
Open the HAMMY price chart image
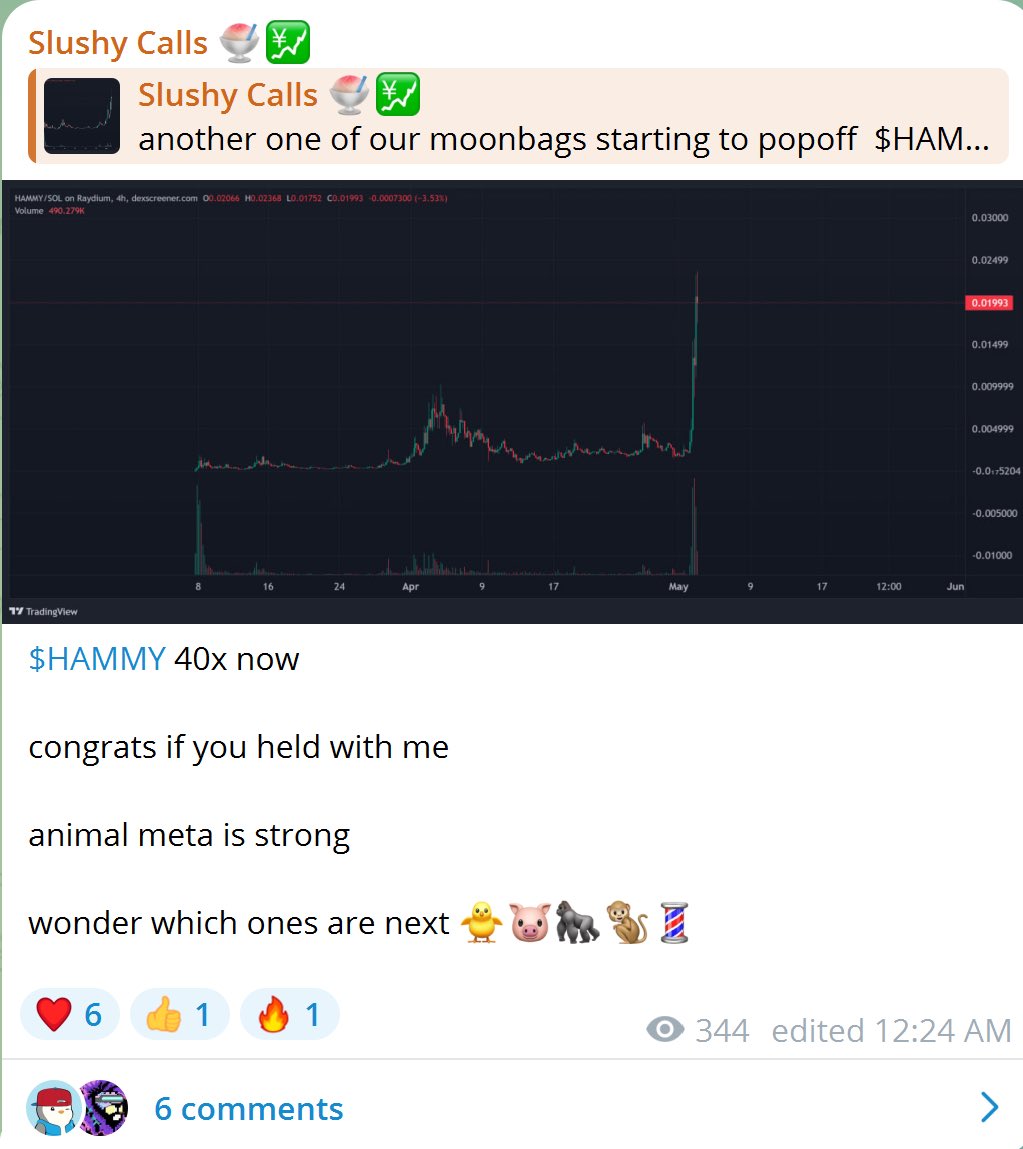pyautogui.click(x=512, y=402)
